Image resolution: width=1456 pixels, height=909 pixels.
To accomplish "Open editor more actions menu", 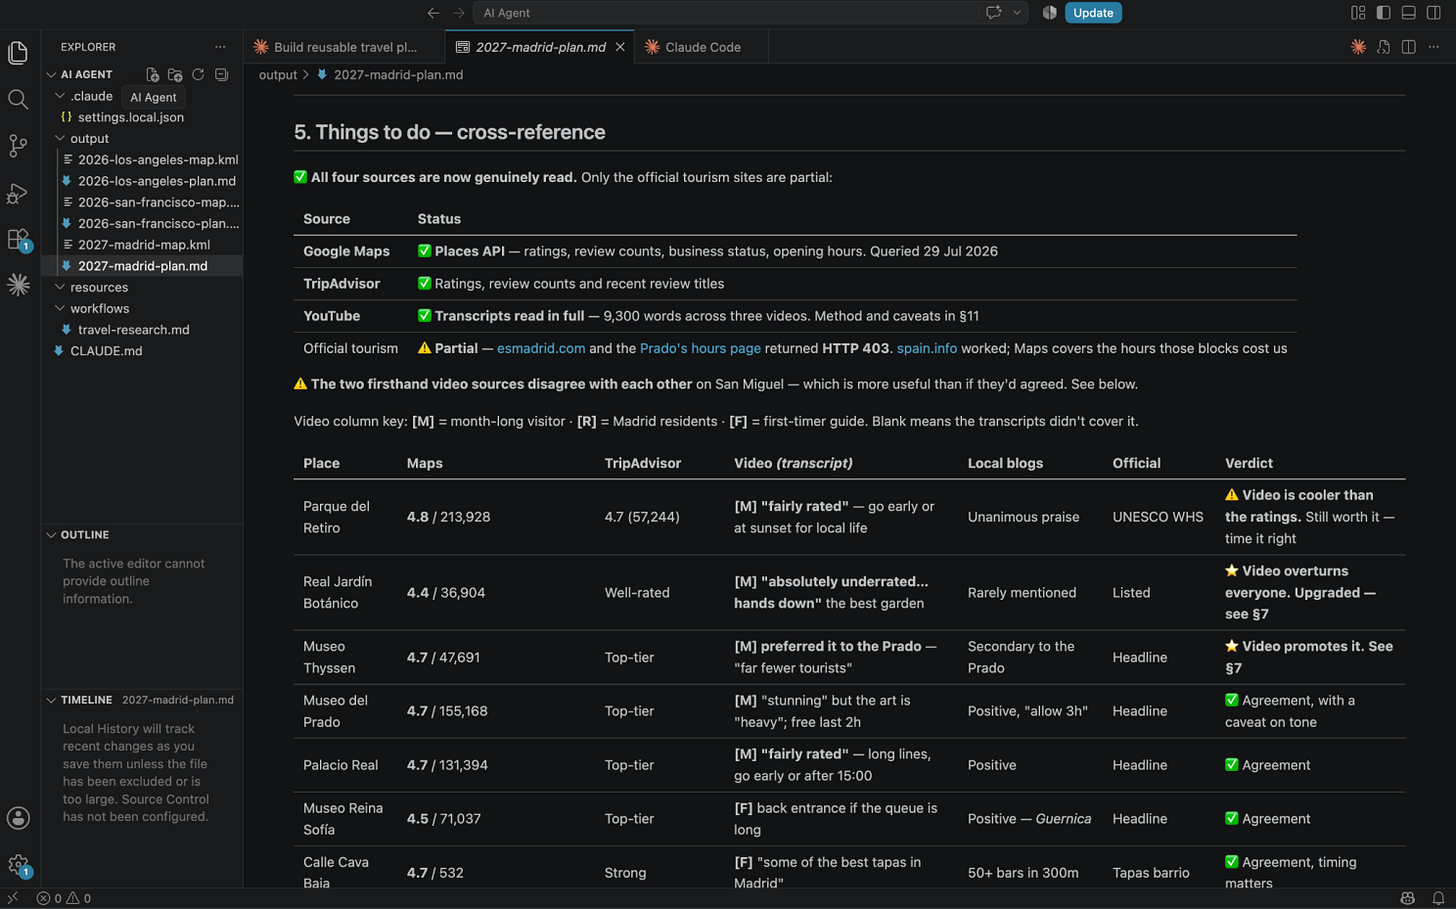I will (1434, 47).
